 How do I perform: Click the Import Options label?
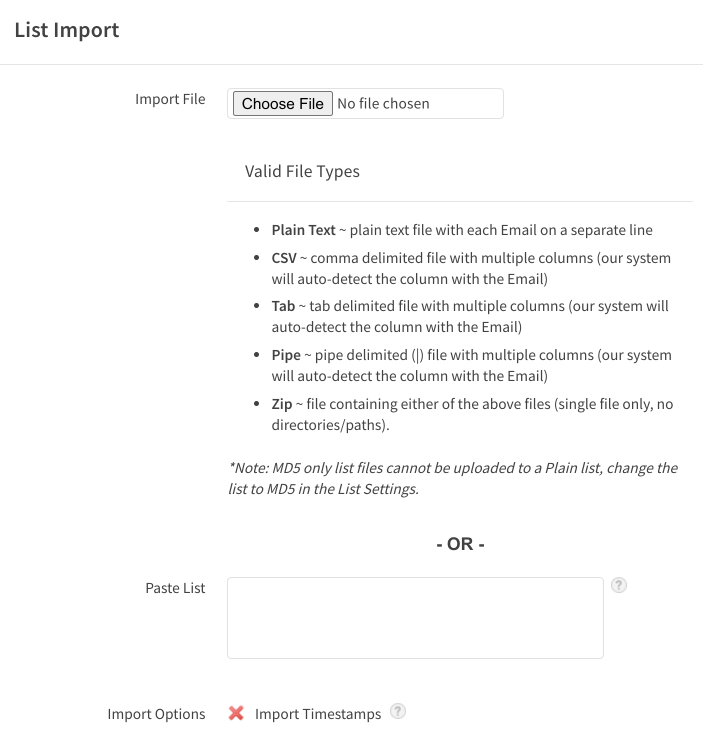click(156, 714)
